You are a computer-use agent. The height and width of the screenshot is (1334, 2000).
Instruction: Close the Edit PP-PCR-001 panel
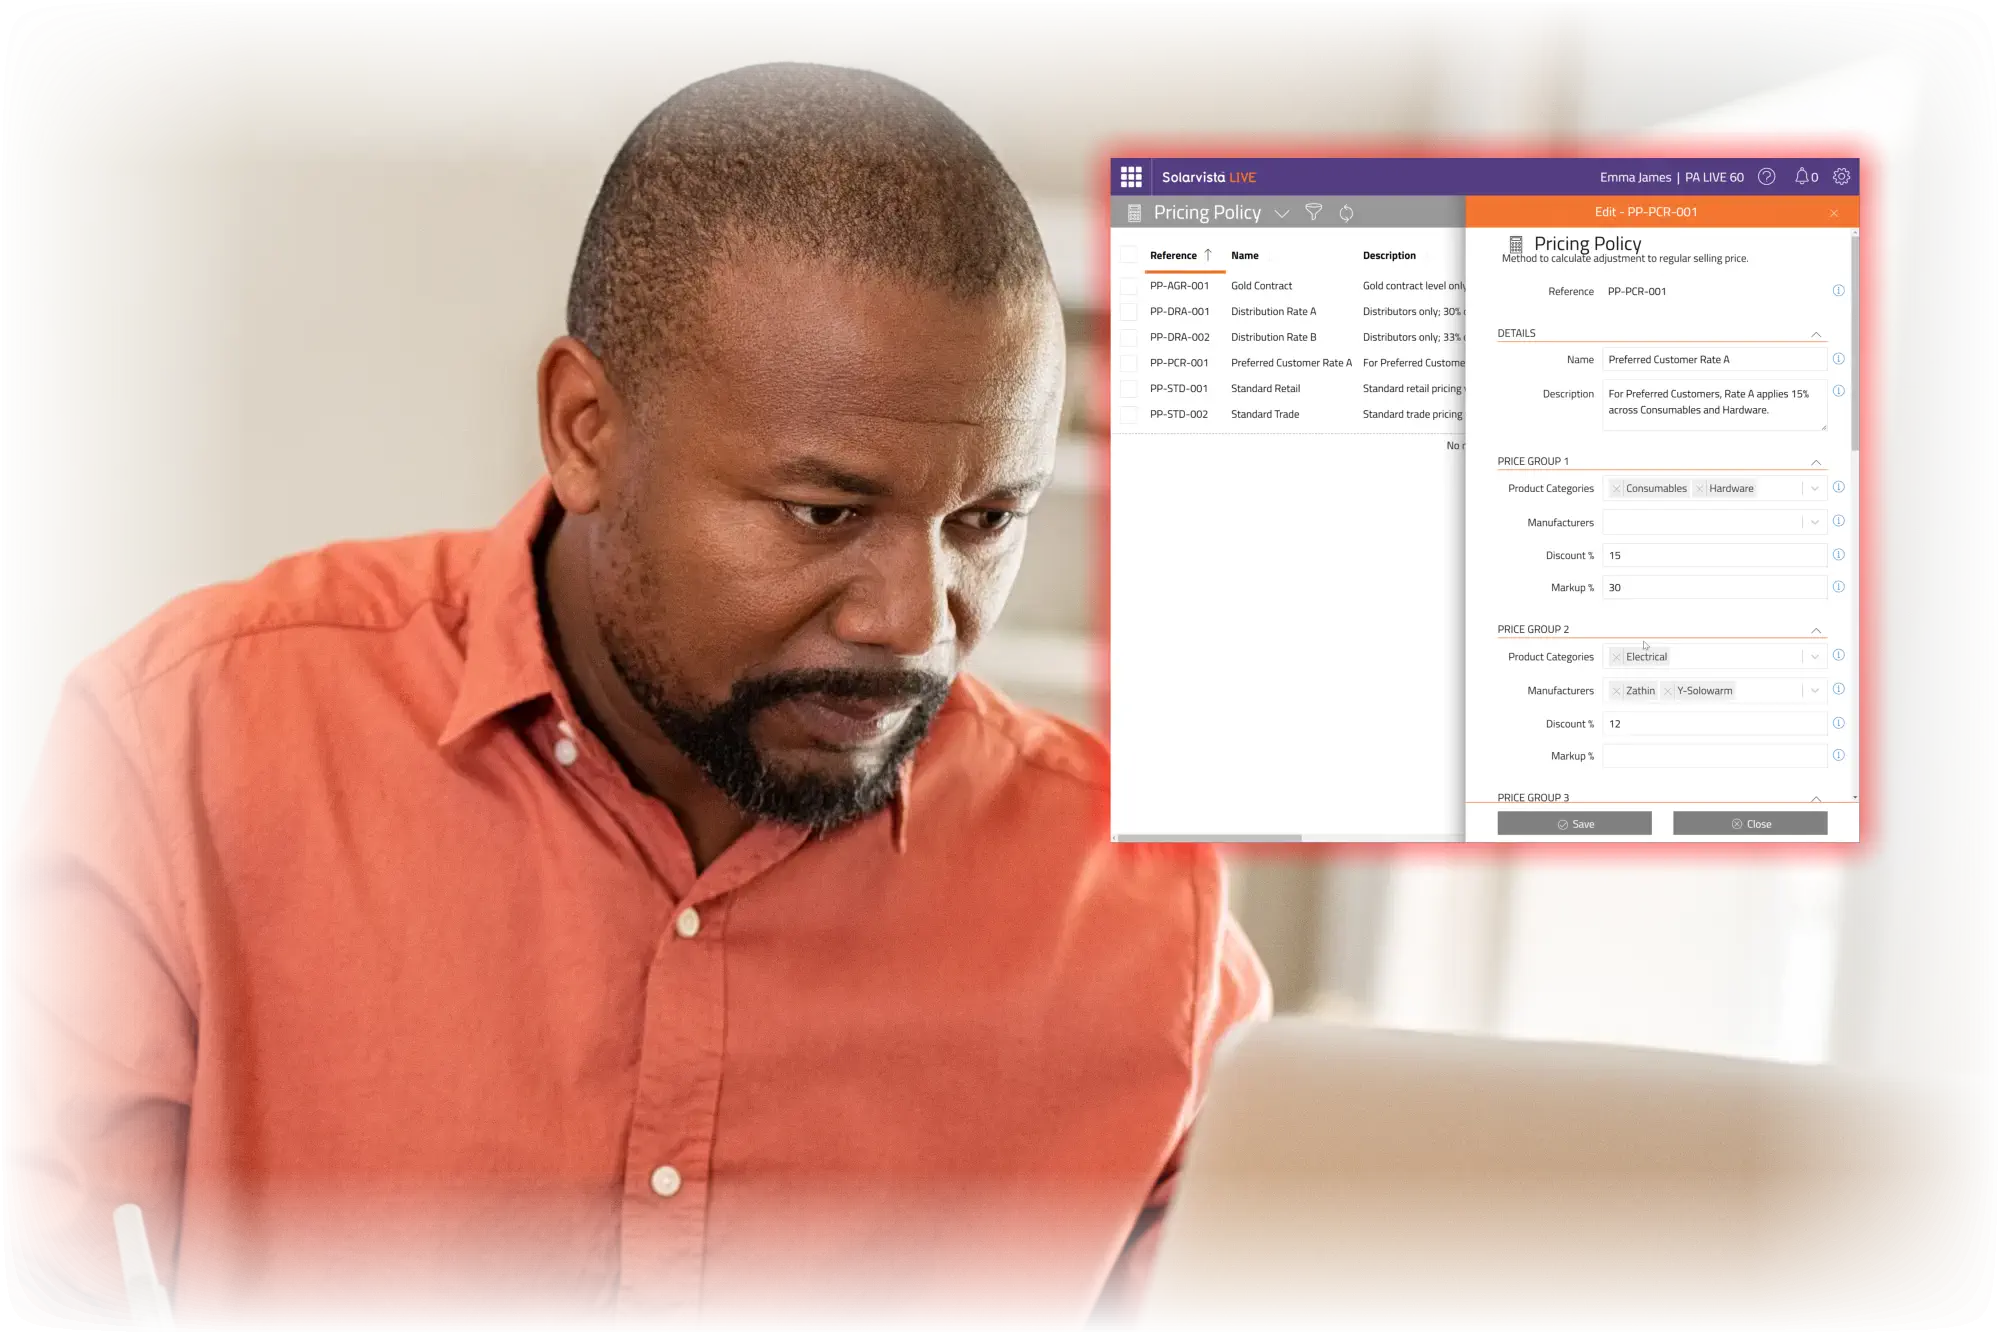(x=1834, y=213)
